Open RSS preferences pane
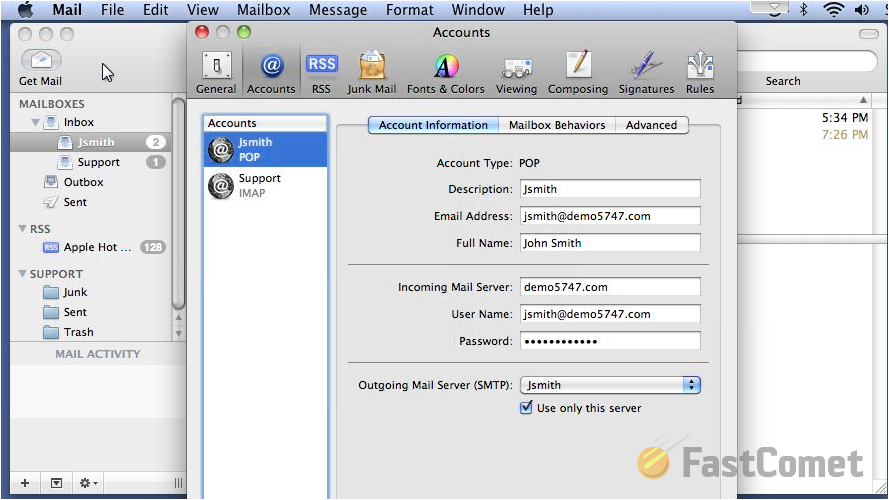This screenshot has width=889, height=500. pyautogui.click(x=321, y=73)
